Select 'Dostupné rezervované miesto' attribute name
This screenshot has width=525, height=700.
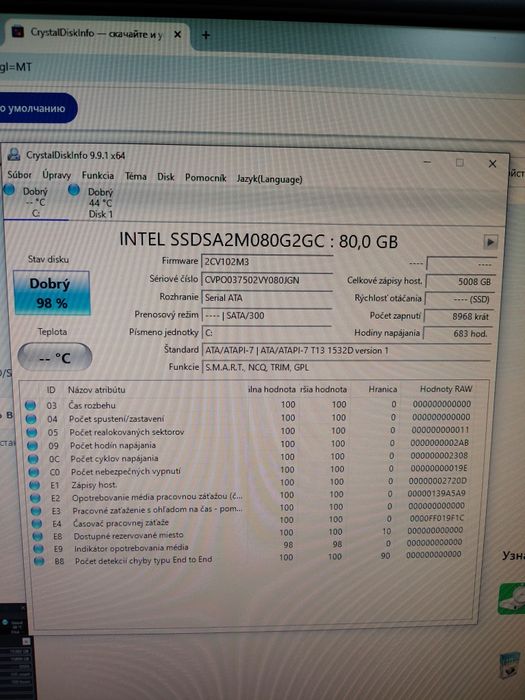pyautogui.click(x=129, y=535)
